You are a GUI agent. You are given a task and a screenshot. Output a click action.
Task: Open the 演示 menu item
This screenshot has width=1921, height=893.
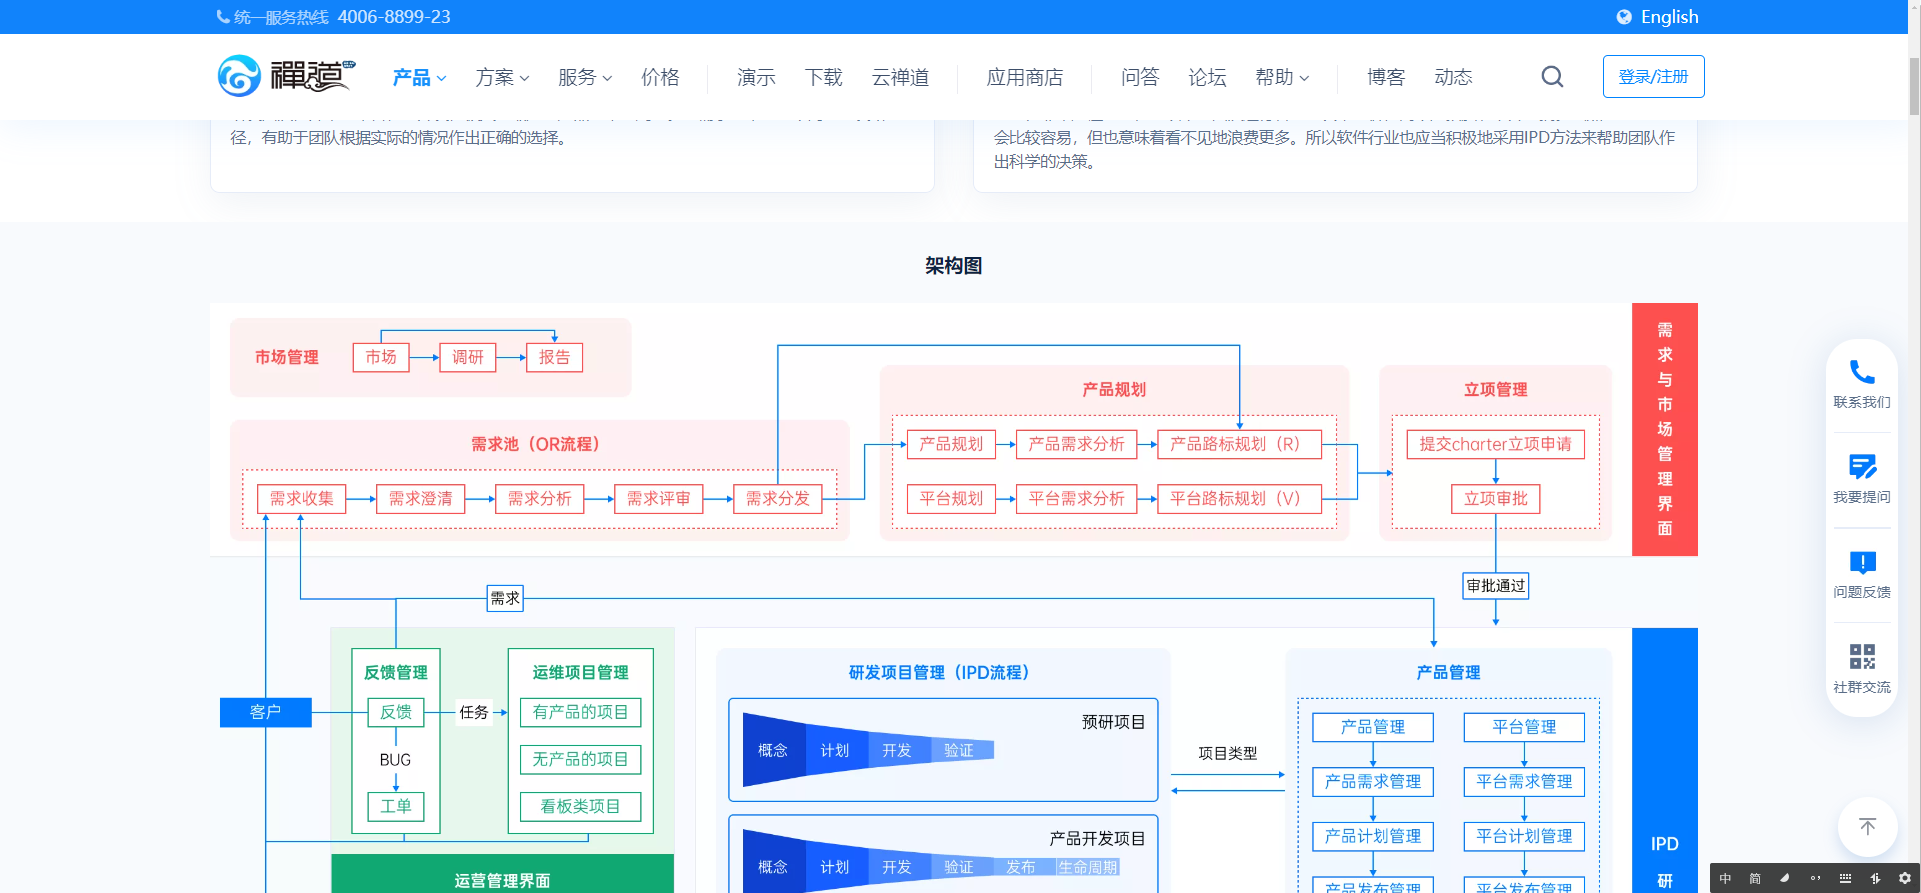point(756,77)
